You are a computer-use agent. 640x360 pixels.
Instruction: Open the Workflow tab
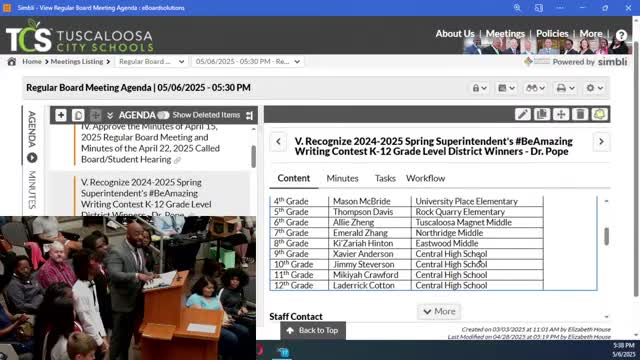(x=425, y=178)
